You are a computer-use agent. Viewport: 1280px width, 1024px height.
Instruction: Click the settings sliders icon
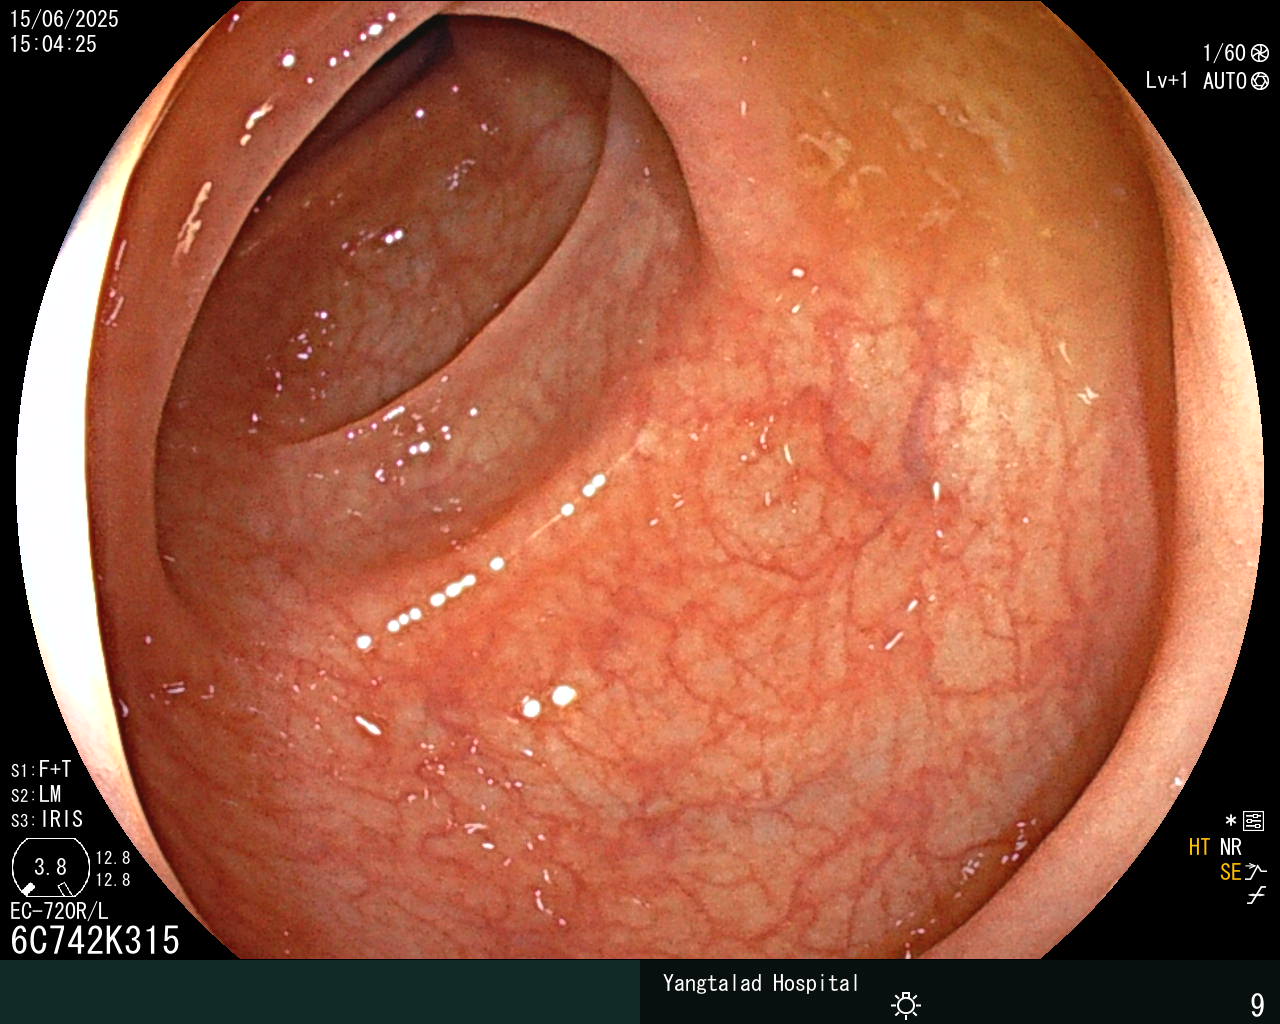point(1253,822)
